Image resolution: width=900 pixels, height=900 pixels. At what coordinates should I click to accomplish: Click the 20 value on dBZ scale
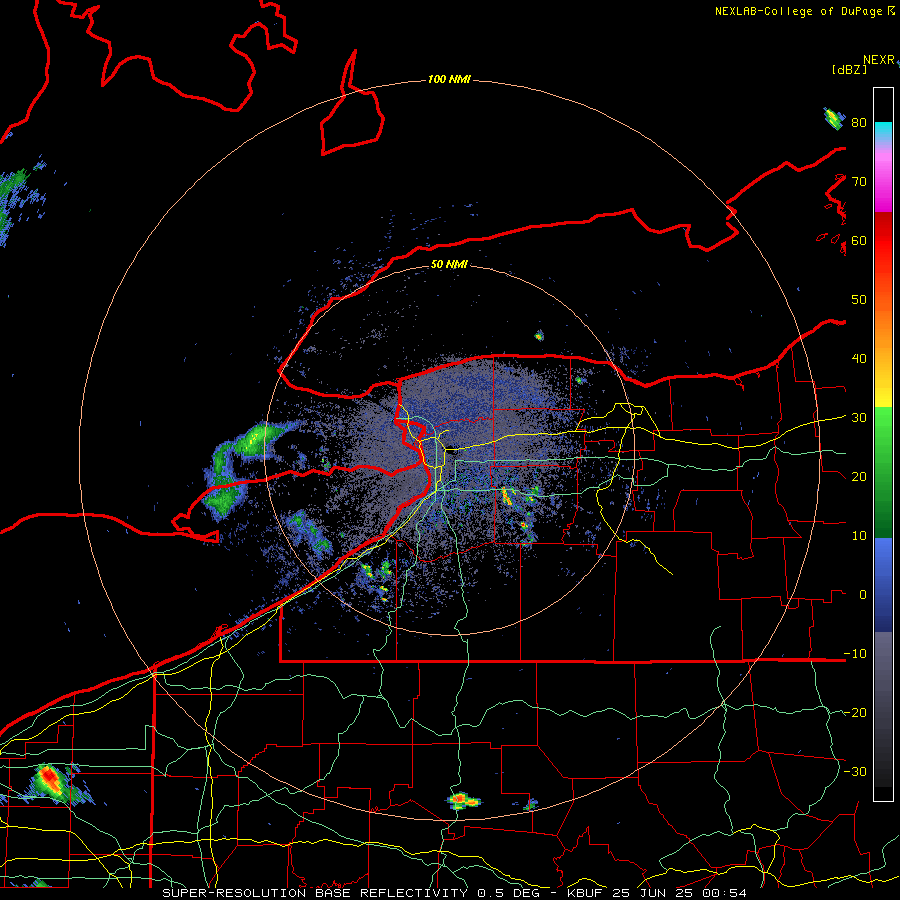point(859,477)
